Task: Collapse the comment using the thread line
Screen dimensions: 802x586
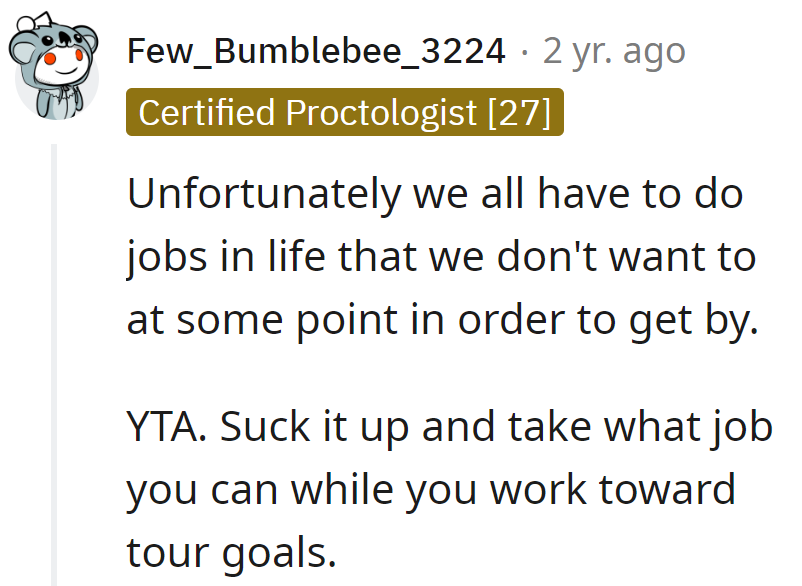Action: 54,360
